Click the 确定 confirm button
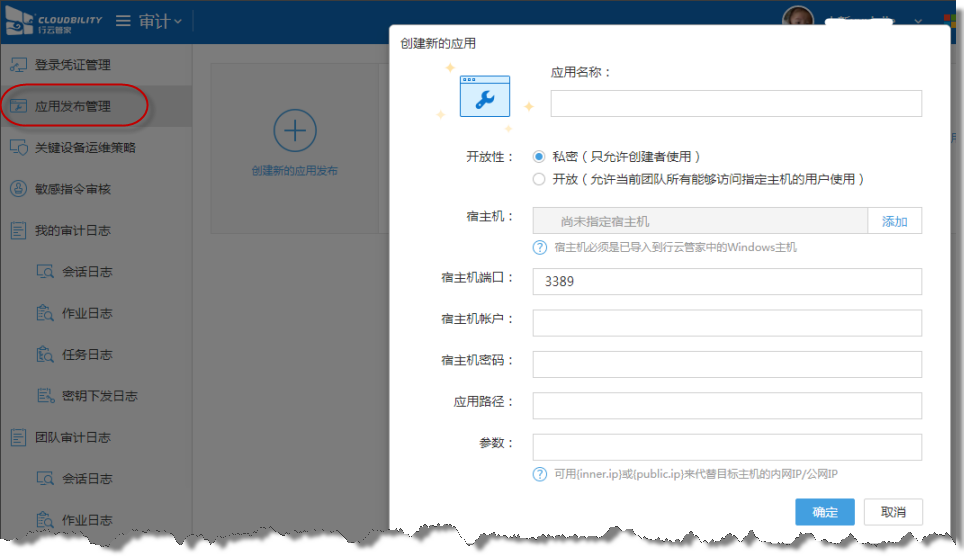This screenshot has height=556, width=964. point(824,512)
